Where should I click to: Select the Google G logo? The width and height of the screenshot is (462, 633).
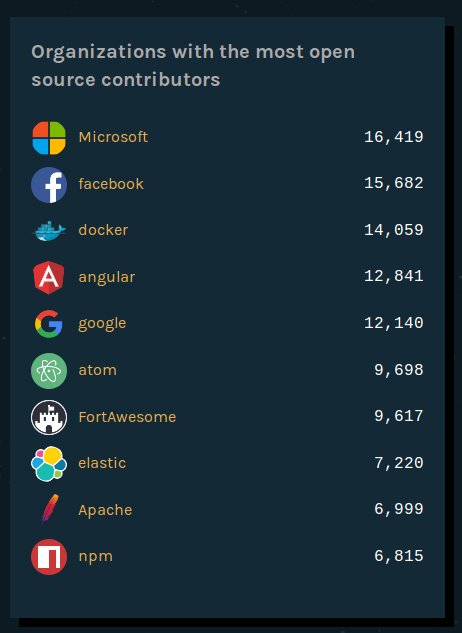pos(49,324)
